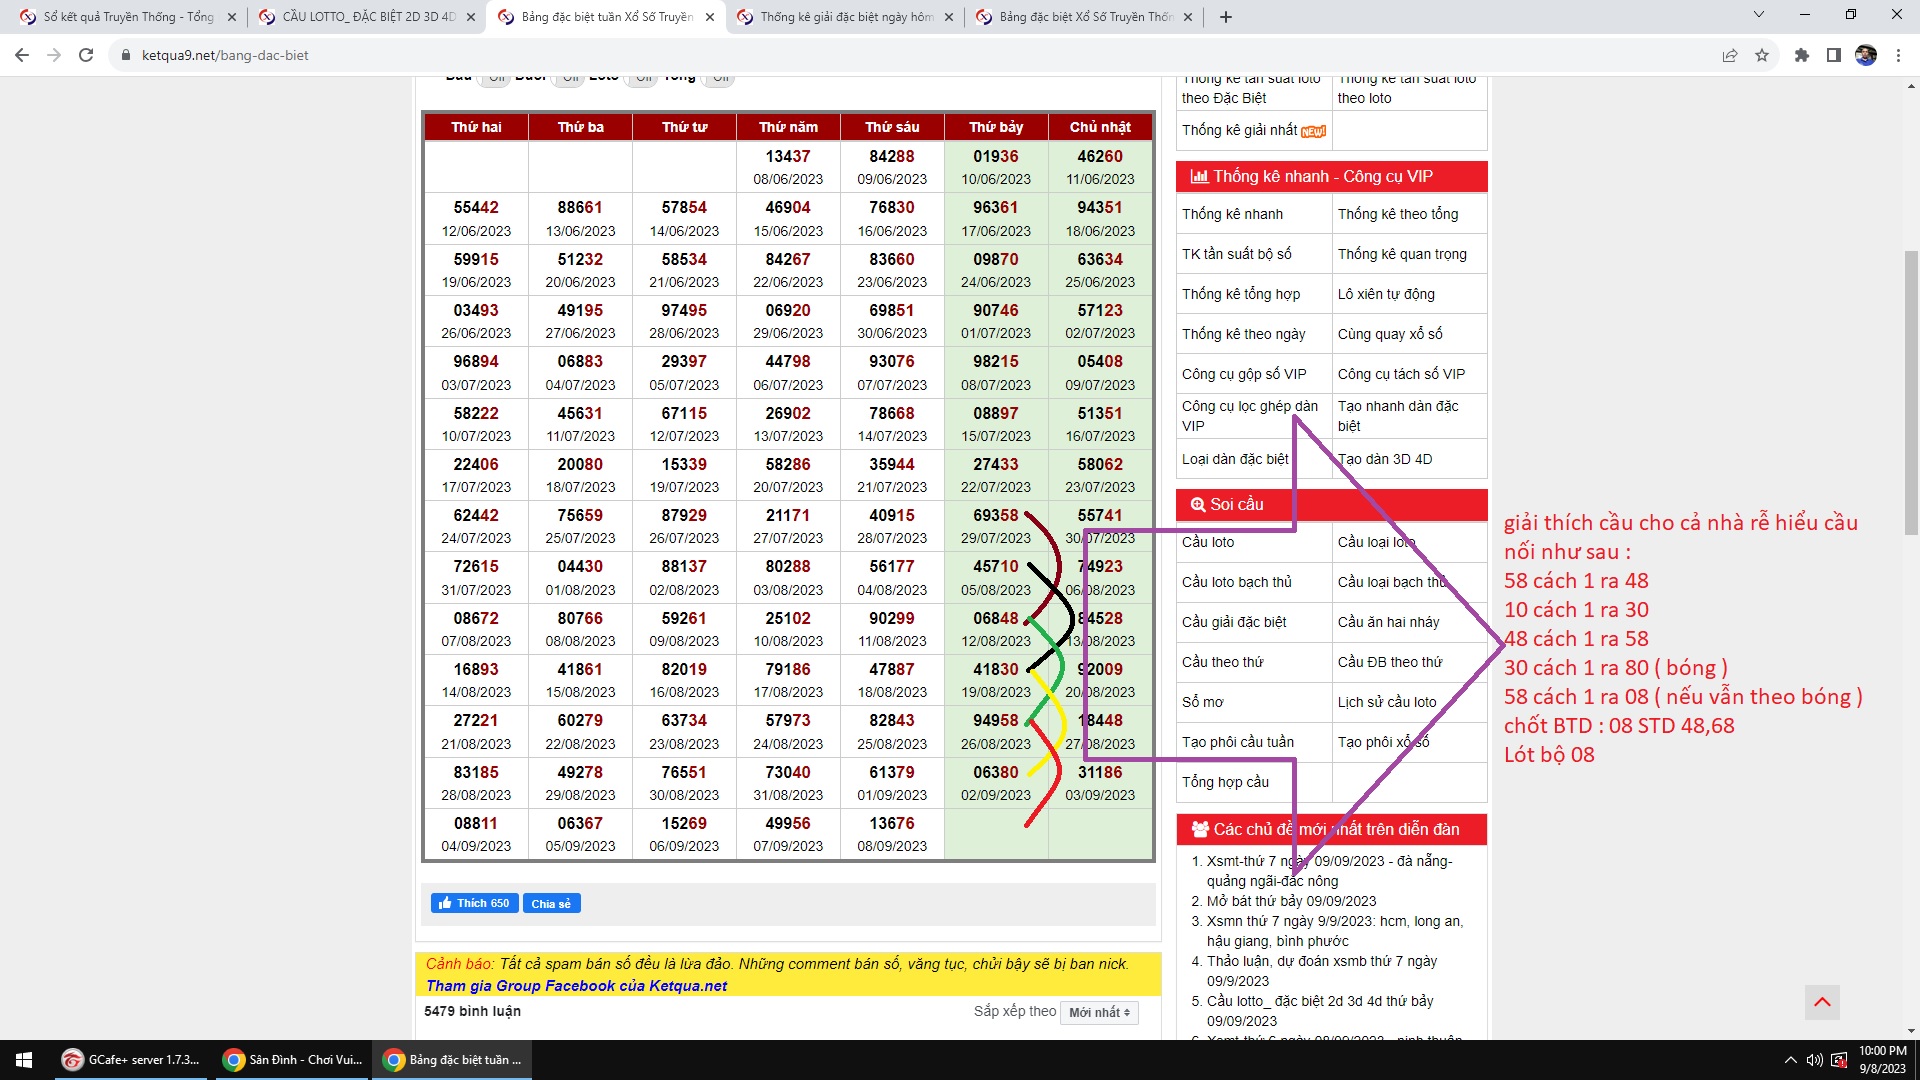
Task: Open the volume control in tray
Action: [1814, 1060]
